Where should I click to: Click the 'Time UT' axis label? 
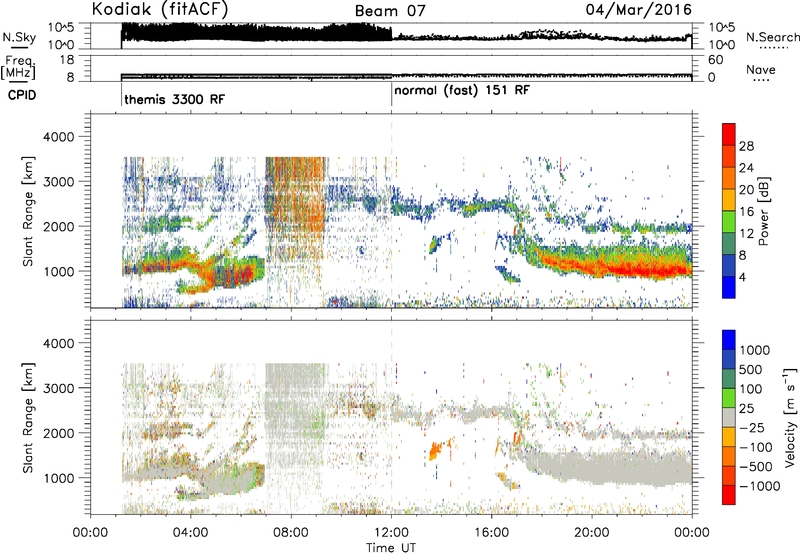[391, 547]
